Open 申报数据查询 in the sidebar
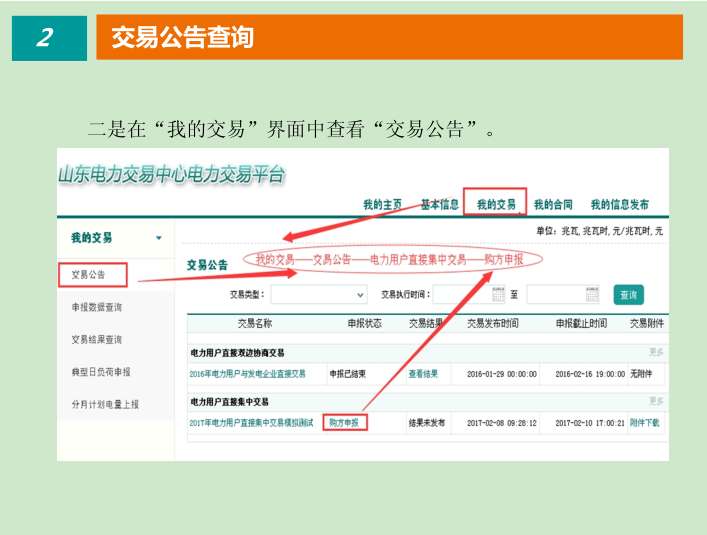This screenshot has height=535, width=707. click(96, 307)
